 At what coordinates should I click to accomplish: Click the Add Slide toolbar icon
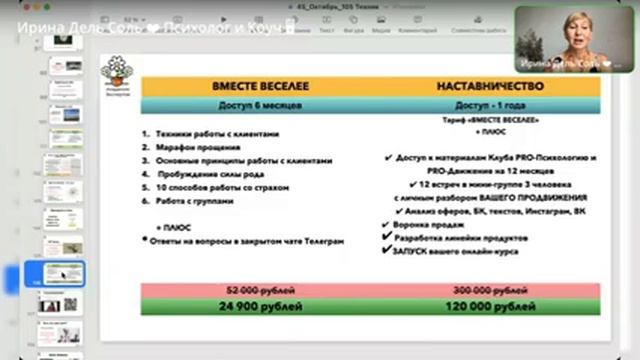pyautogui.click(x=177, y=20)
